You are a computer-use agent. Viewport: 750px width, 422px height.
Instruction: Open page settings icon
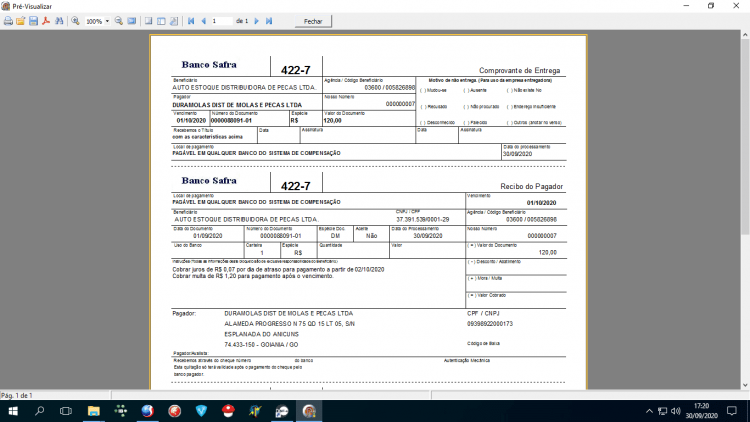coord(174,21)
